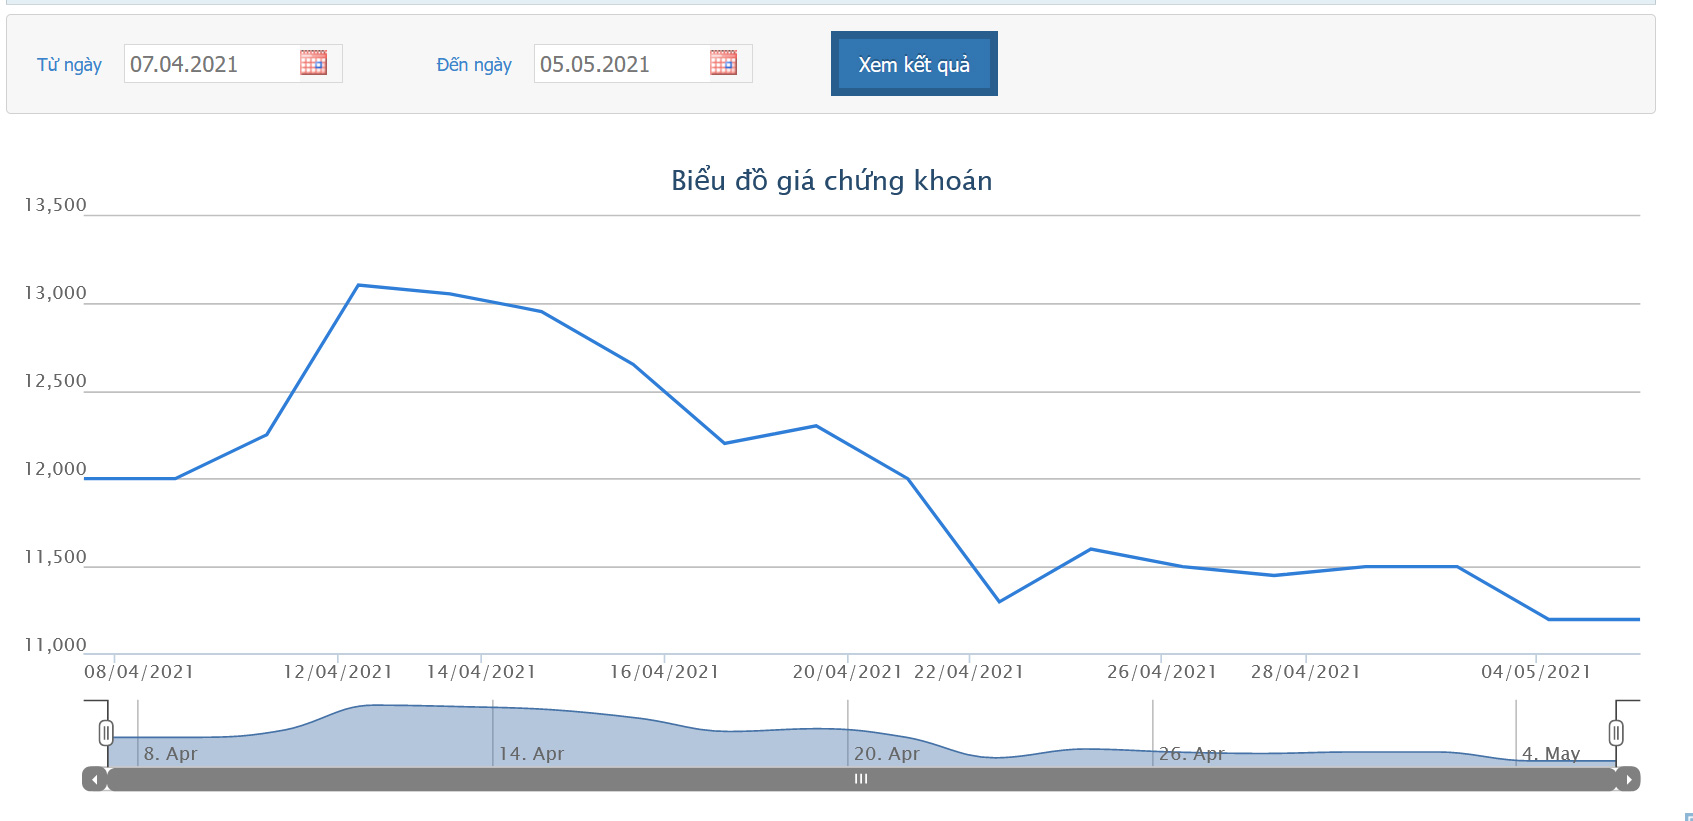Click the 8. Apr marker in the navigator
Viewport: 1693px width, 821px height.
click(x=170, y=753)
